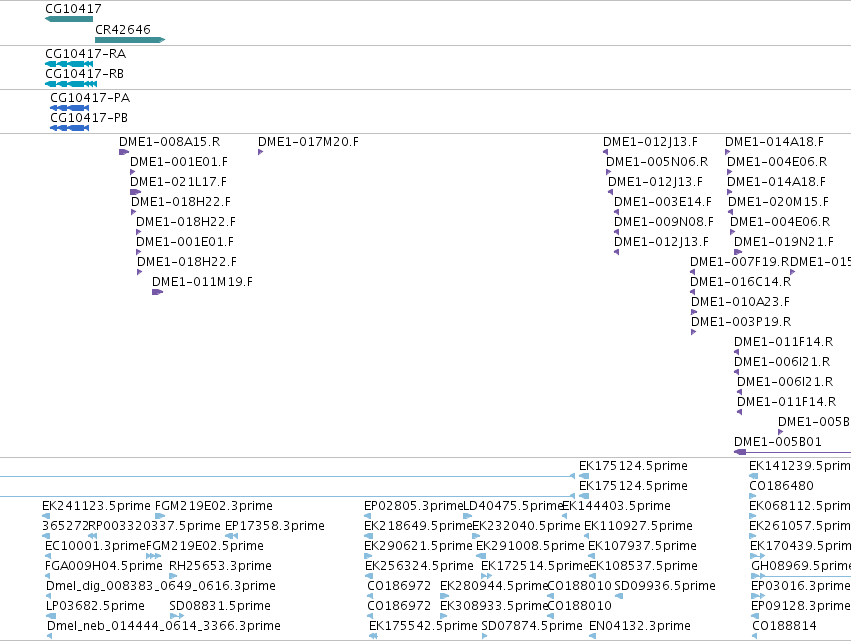Click the EK241123.5prime EST label

(x=96, y=506)
